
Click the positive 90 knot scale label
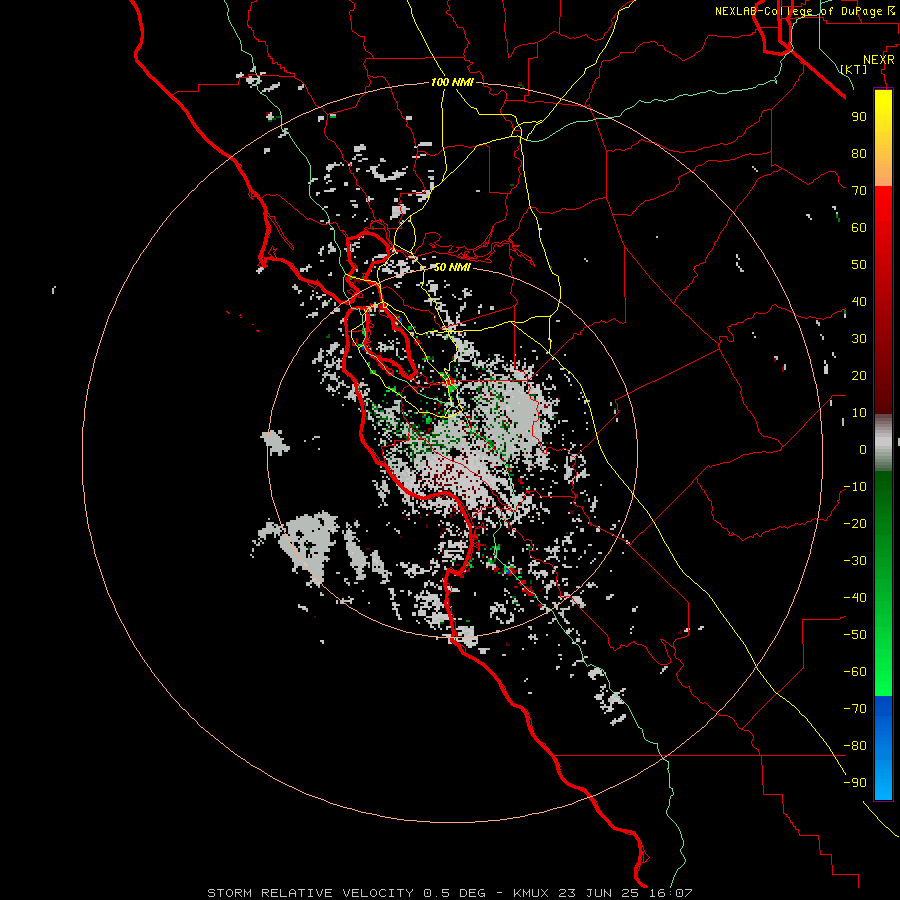pos(859,117)
